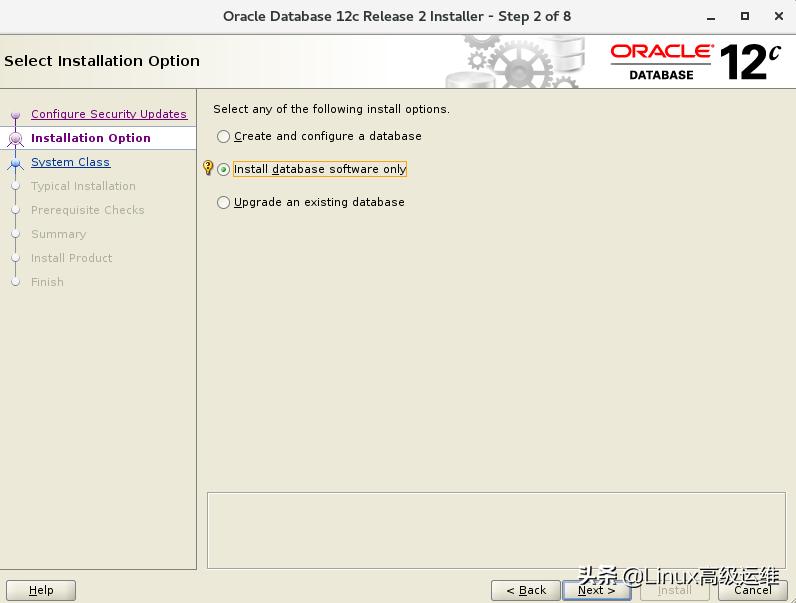The image size is (796, 603).
Task: Click the Installation Option step marker icon
Action: click(x=16, y=139)
